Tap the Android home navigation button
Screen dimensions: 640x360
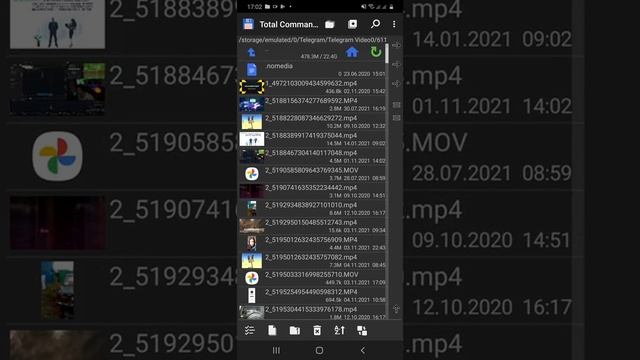point(319,350)
